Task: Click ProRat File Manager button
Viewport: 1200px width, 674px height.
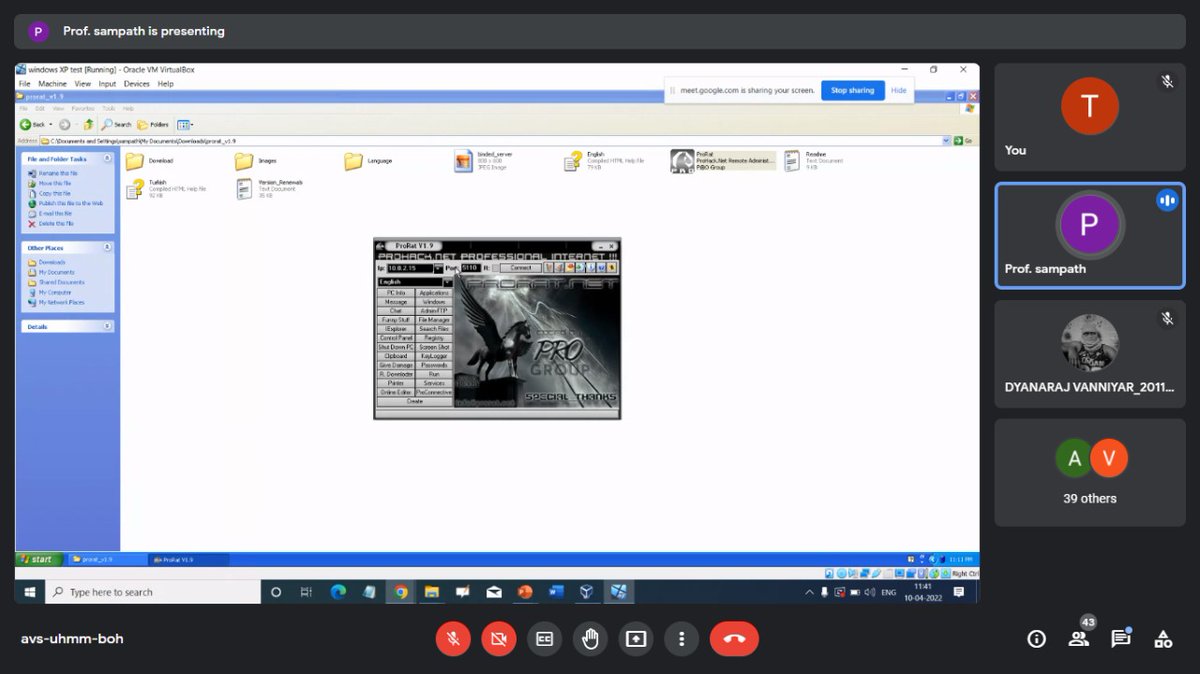Action: [x=434, y=320]
